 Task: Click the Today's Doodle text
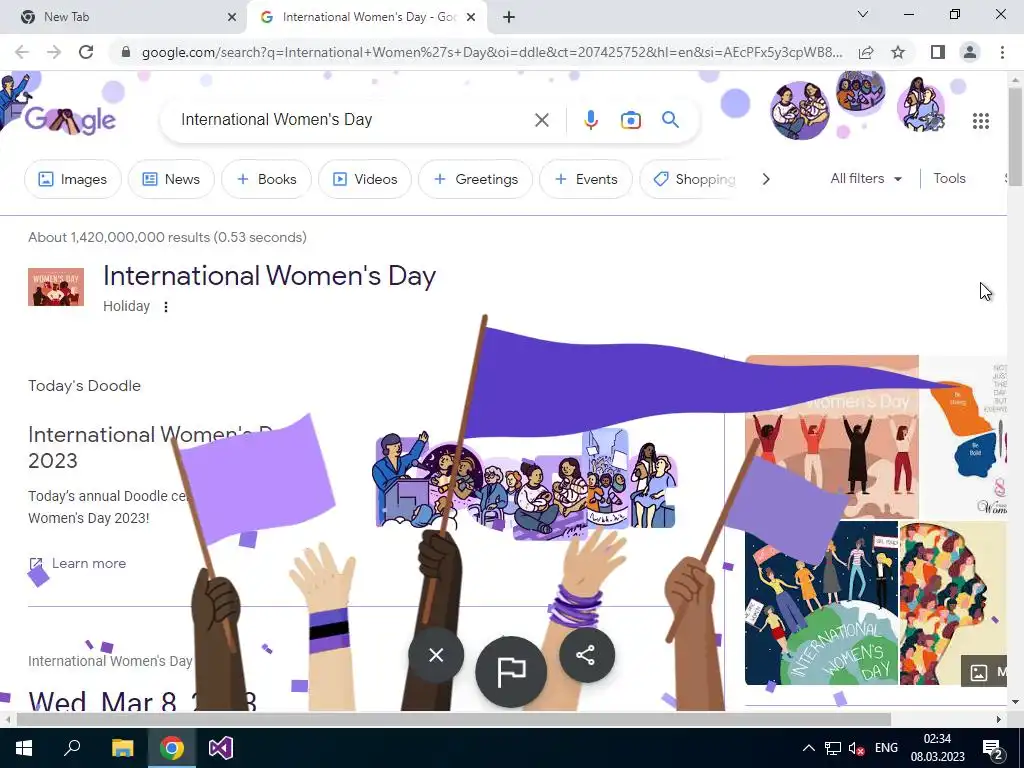pyautogui.click(x=84, y=386)
